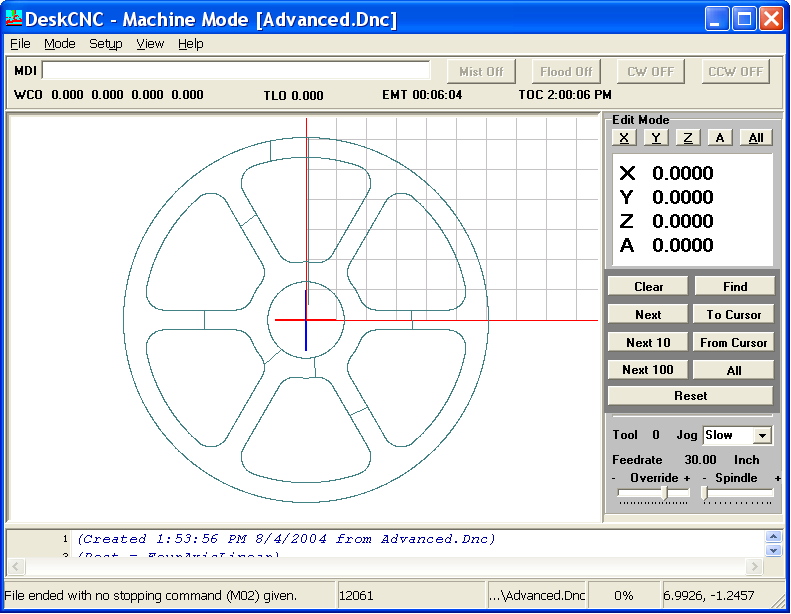
Task: Toggle the X axis edit button
Action: point(624,138)
